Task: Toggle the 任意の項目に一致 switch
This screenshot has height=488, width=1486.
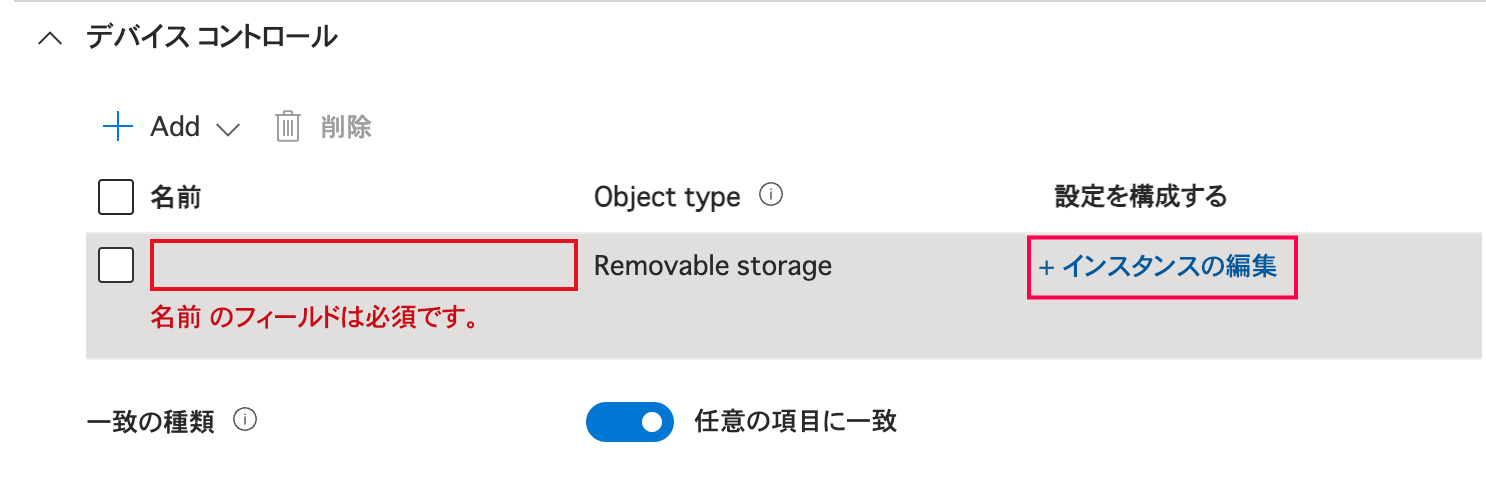Action: point(631,422)
